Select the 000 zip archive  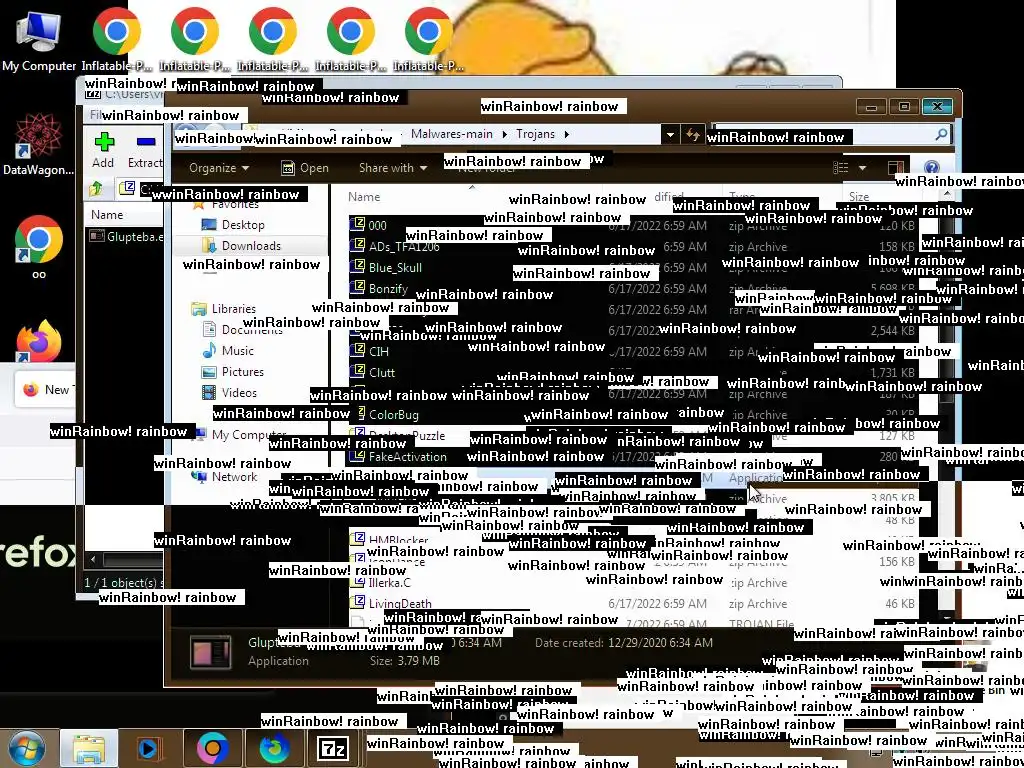pos(377,225)
